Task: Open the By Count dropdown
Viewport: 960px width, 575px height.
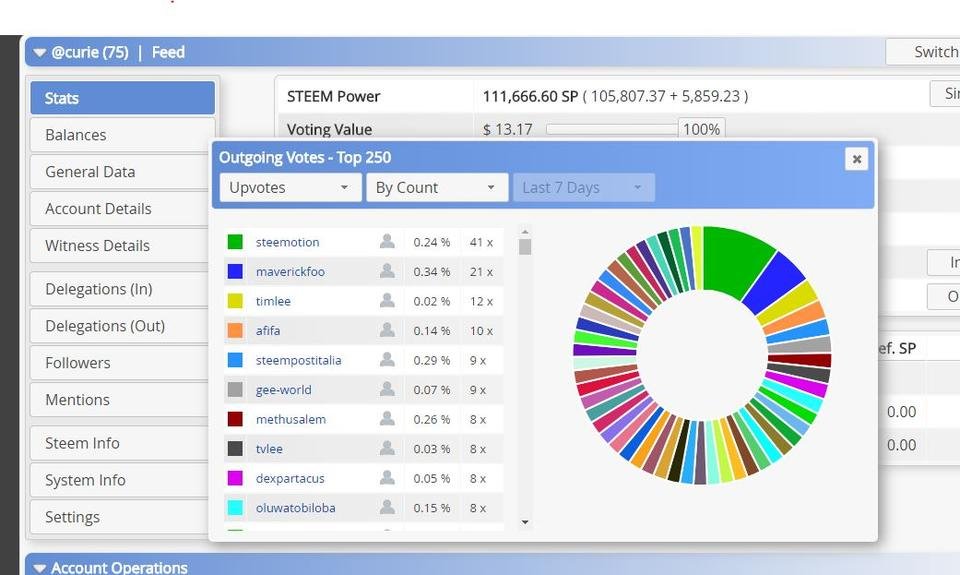Action: [437, 187]
